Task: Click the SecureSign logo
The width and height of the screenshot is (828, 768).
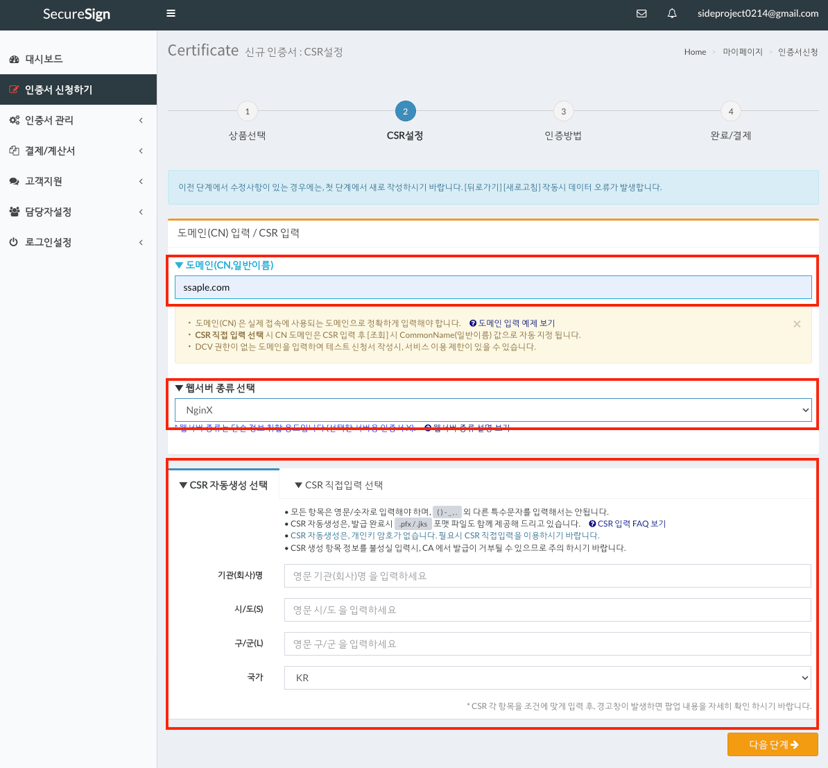Action: tap(77, 14)
